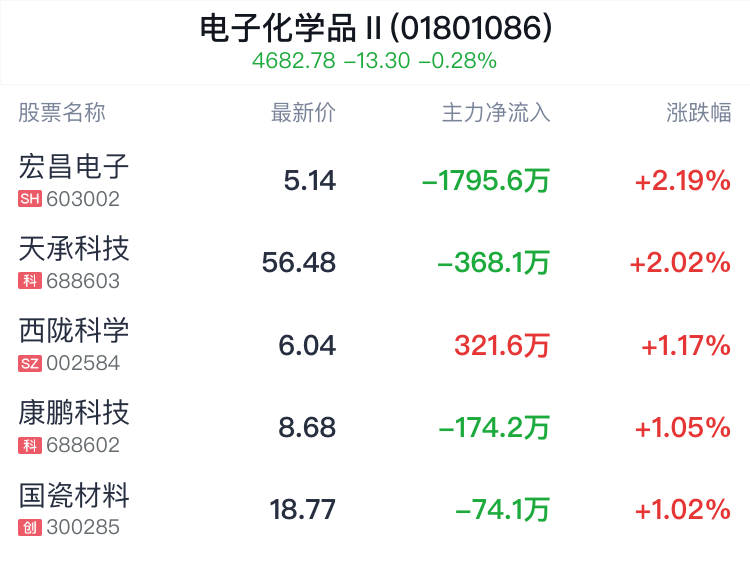Click the 创 badge next to 300285
750x564 pixels.
[x=30, y=527]
